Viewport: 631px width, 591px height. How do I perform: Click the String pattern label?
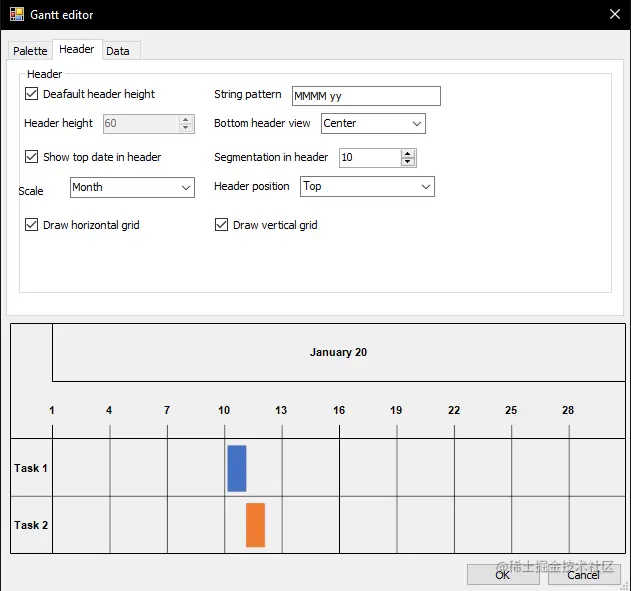[248, 95]
